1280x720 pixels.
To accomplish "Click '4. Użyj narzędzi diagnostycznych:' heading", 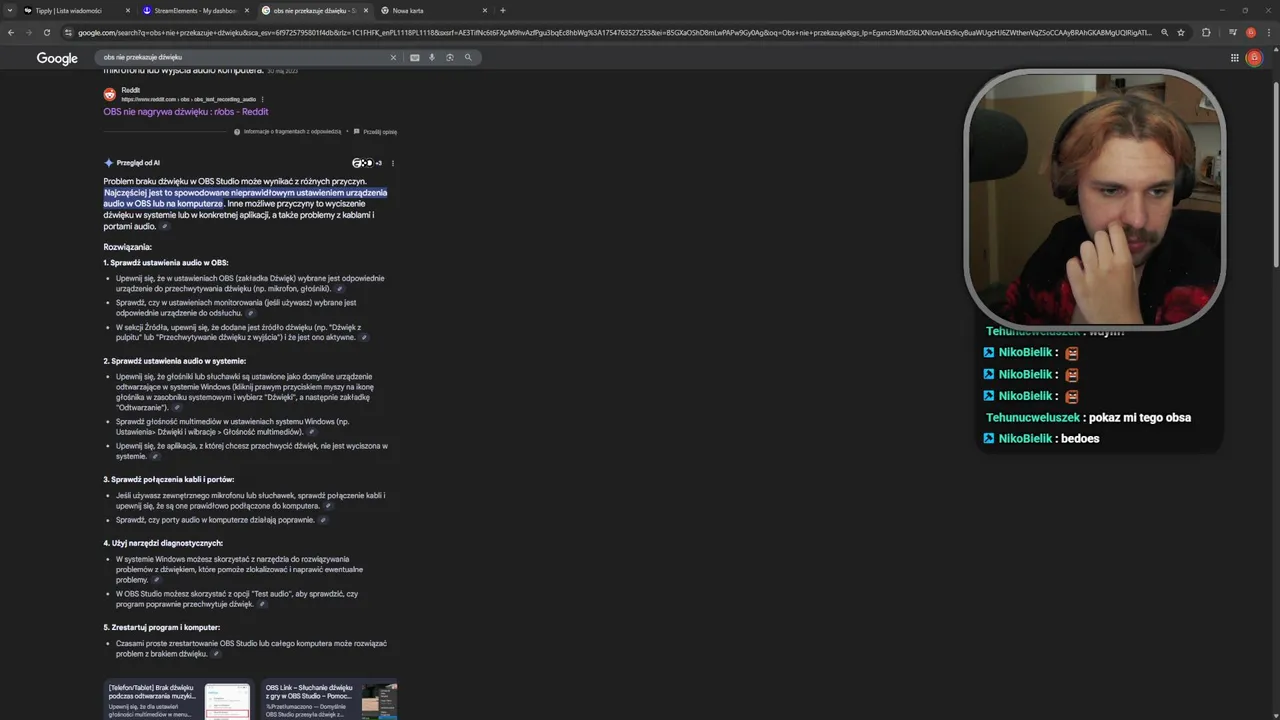I will tap(163, 543).
